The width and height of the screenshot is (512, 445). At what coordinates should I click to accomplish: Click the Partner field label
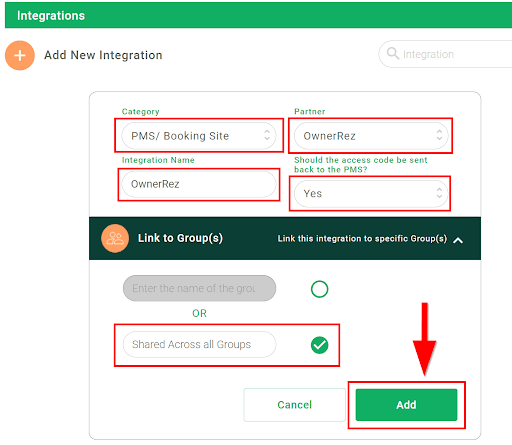(310, 112)
